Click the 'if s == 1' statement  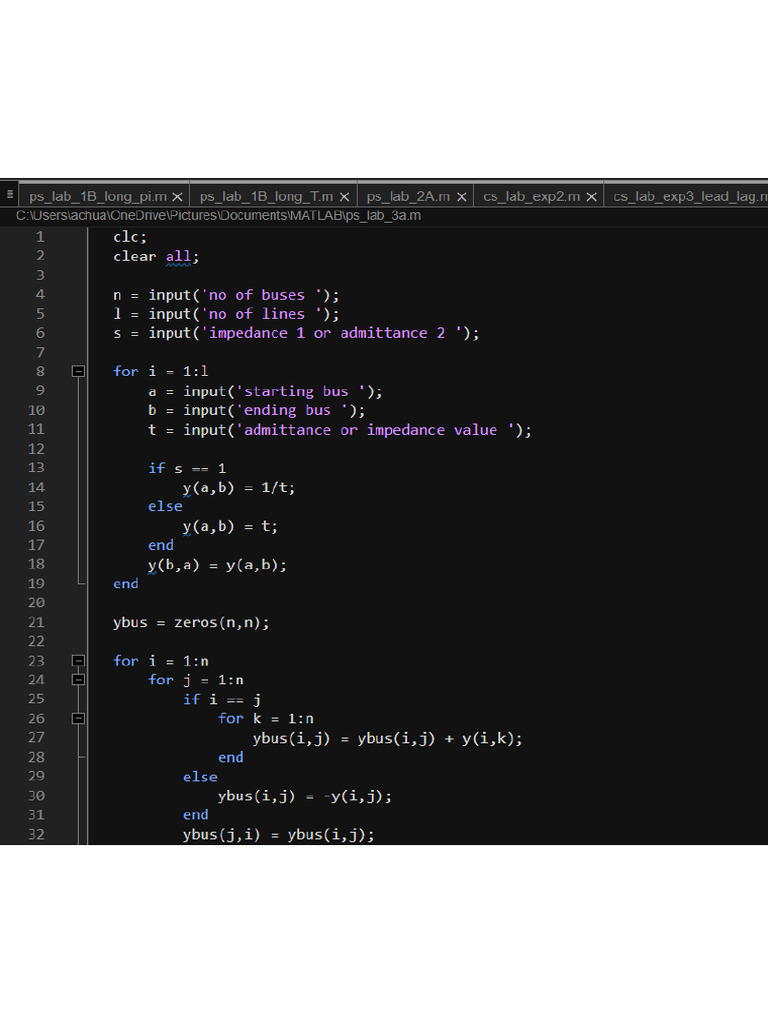187,468
